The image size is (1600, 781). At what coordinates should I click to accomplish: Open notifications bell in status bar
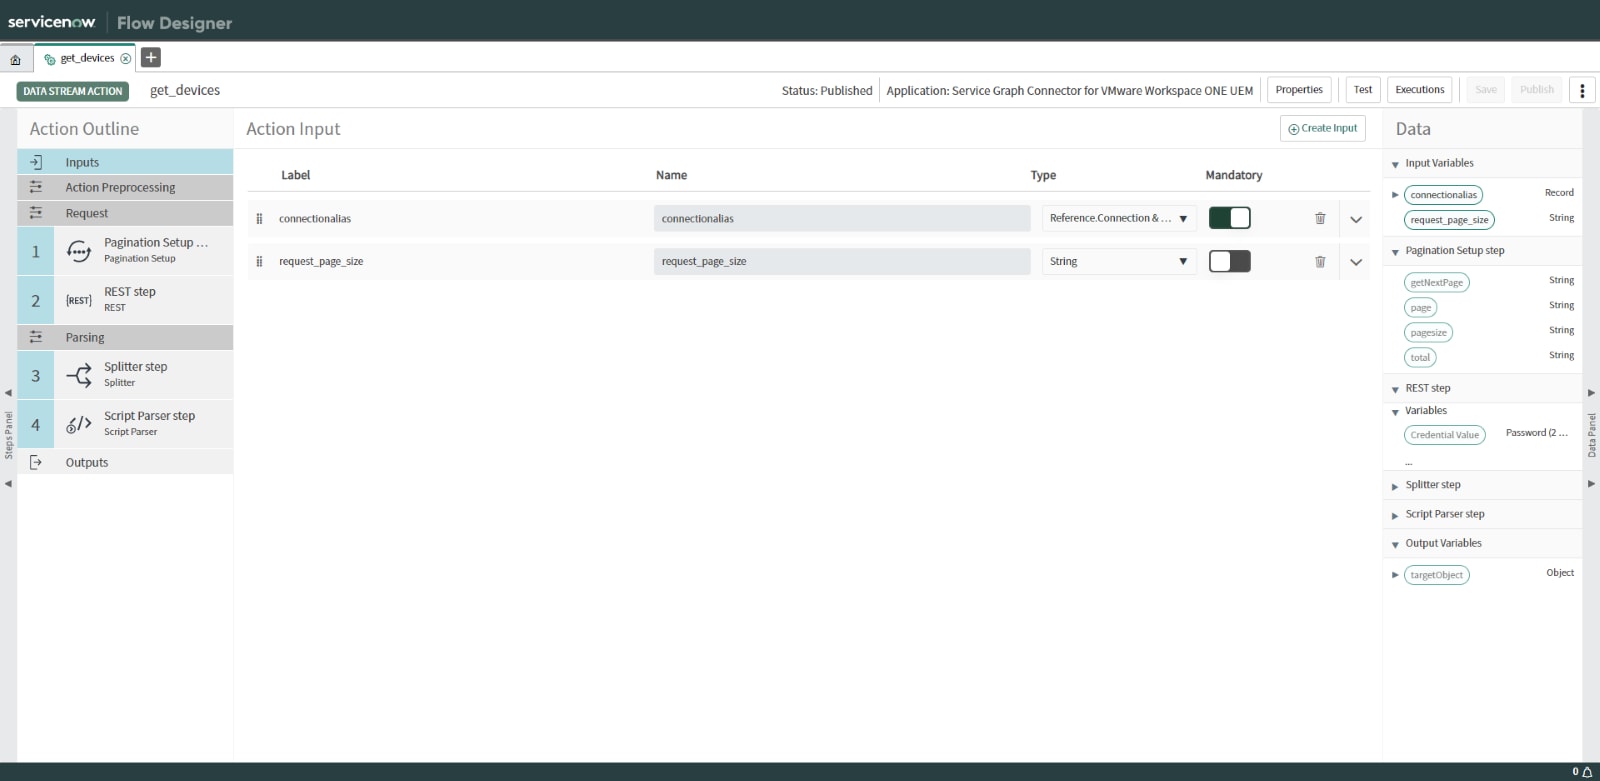click(x=1587, y=772)
